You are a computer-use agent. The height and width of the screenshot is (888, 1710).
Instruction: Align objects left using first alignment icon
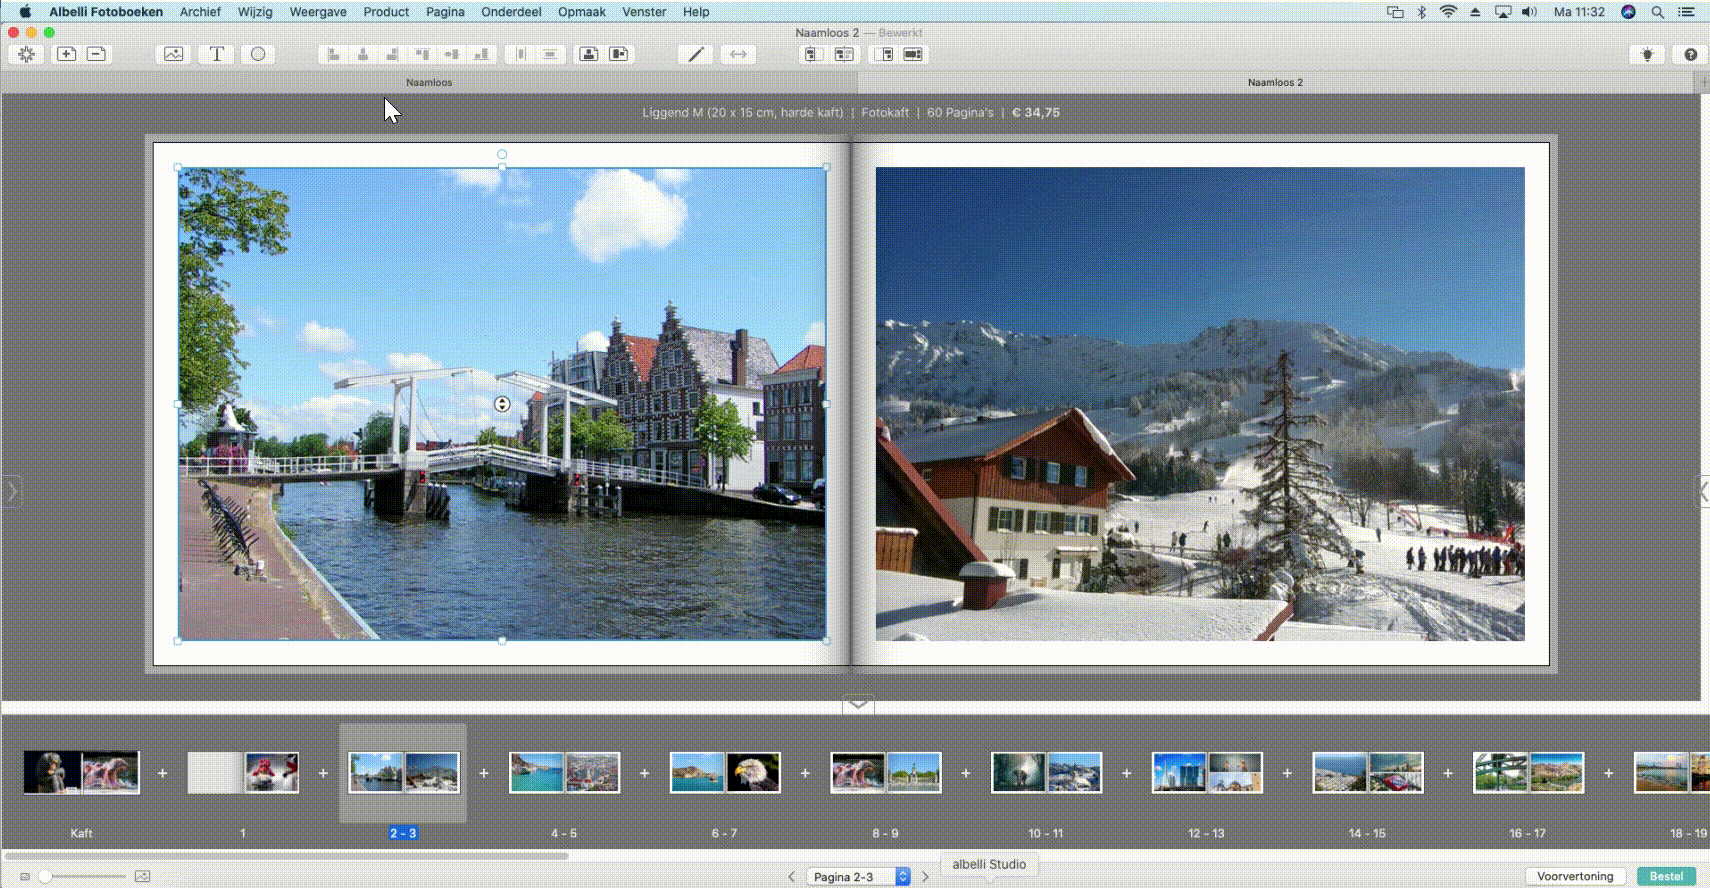coord(333,54)
